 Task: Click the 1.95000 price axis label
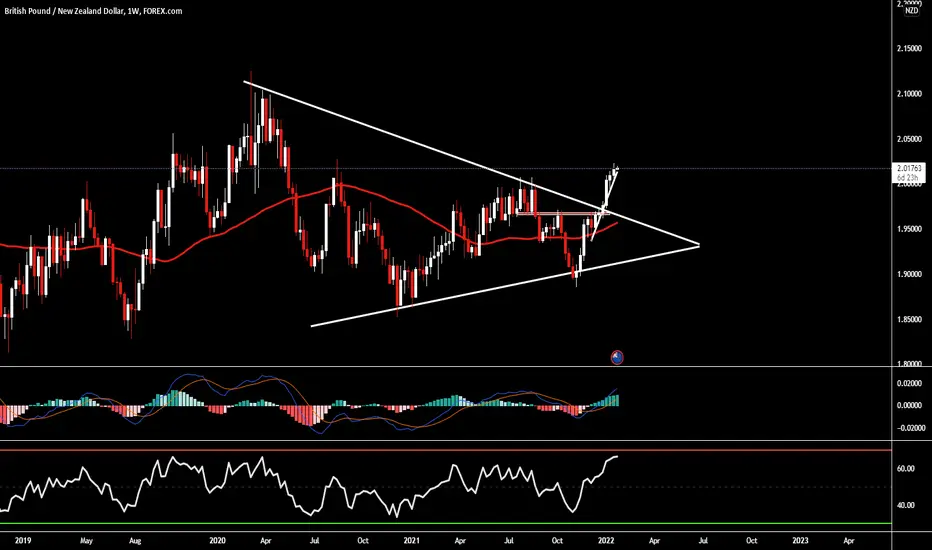point(909,229)
